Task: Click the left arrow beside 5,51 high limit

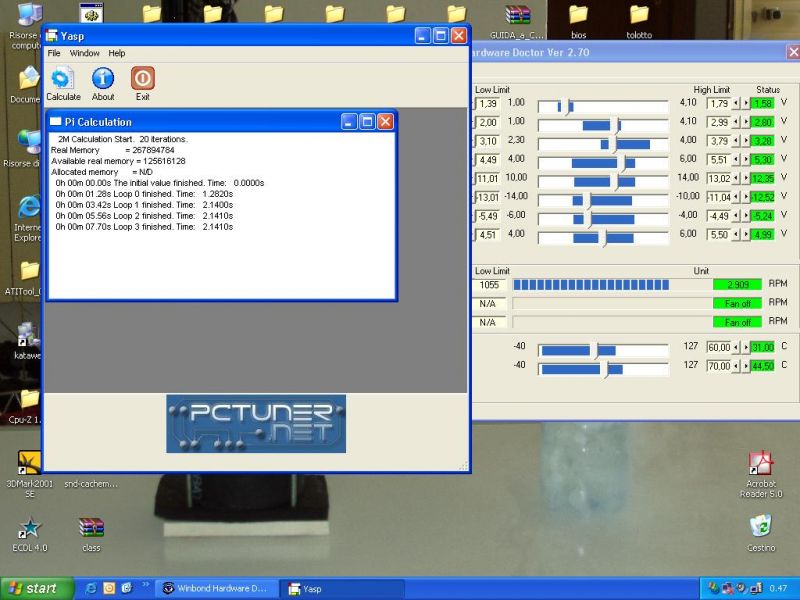Action: pyautogui.click(x=736, y=160)
